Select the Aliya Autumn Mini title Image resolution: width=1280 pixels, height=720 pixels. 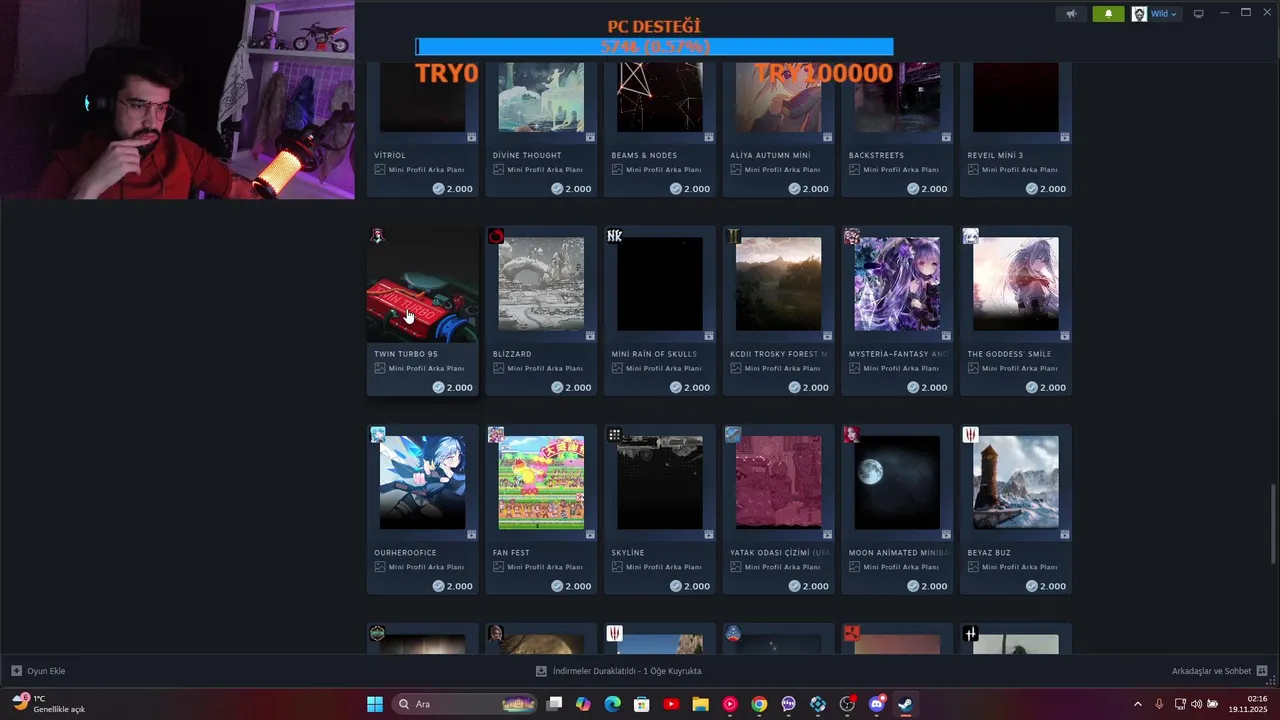coord(770,155)
